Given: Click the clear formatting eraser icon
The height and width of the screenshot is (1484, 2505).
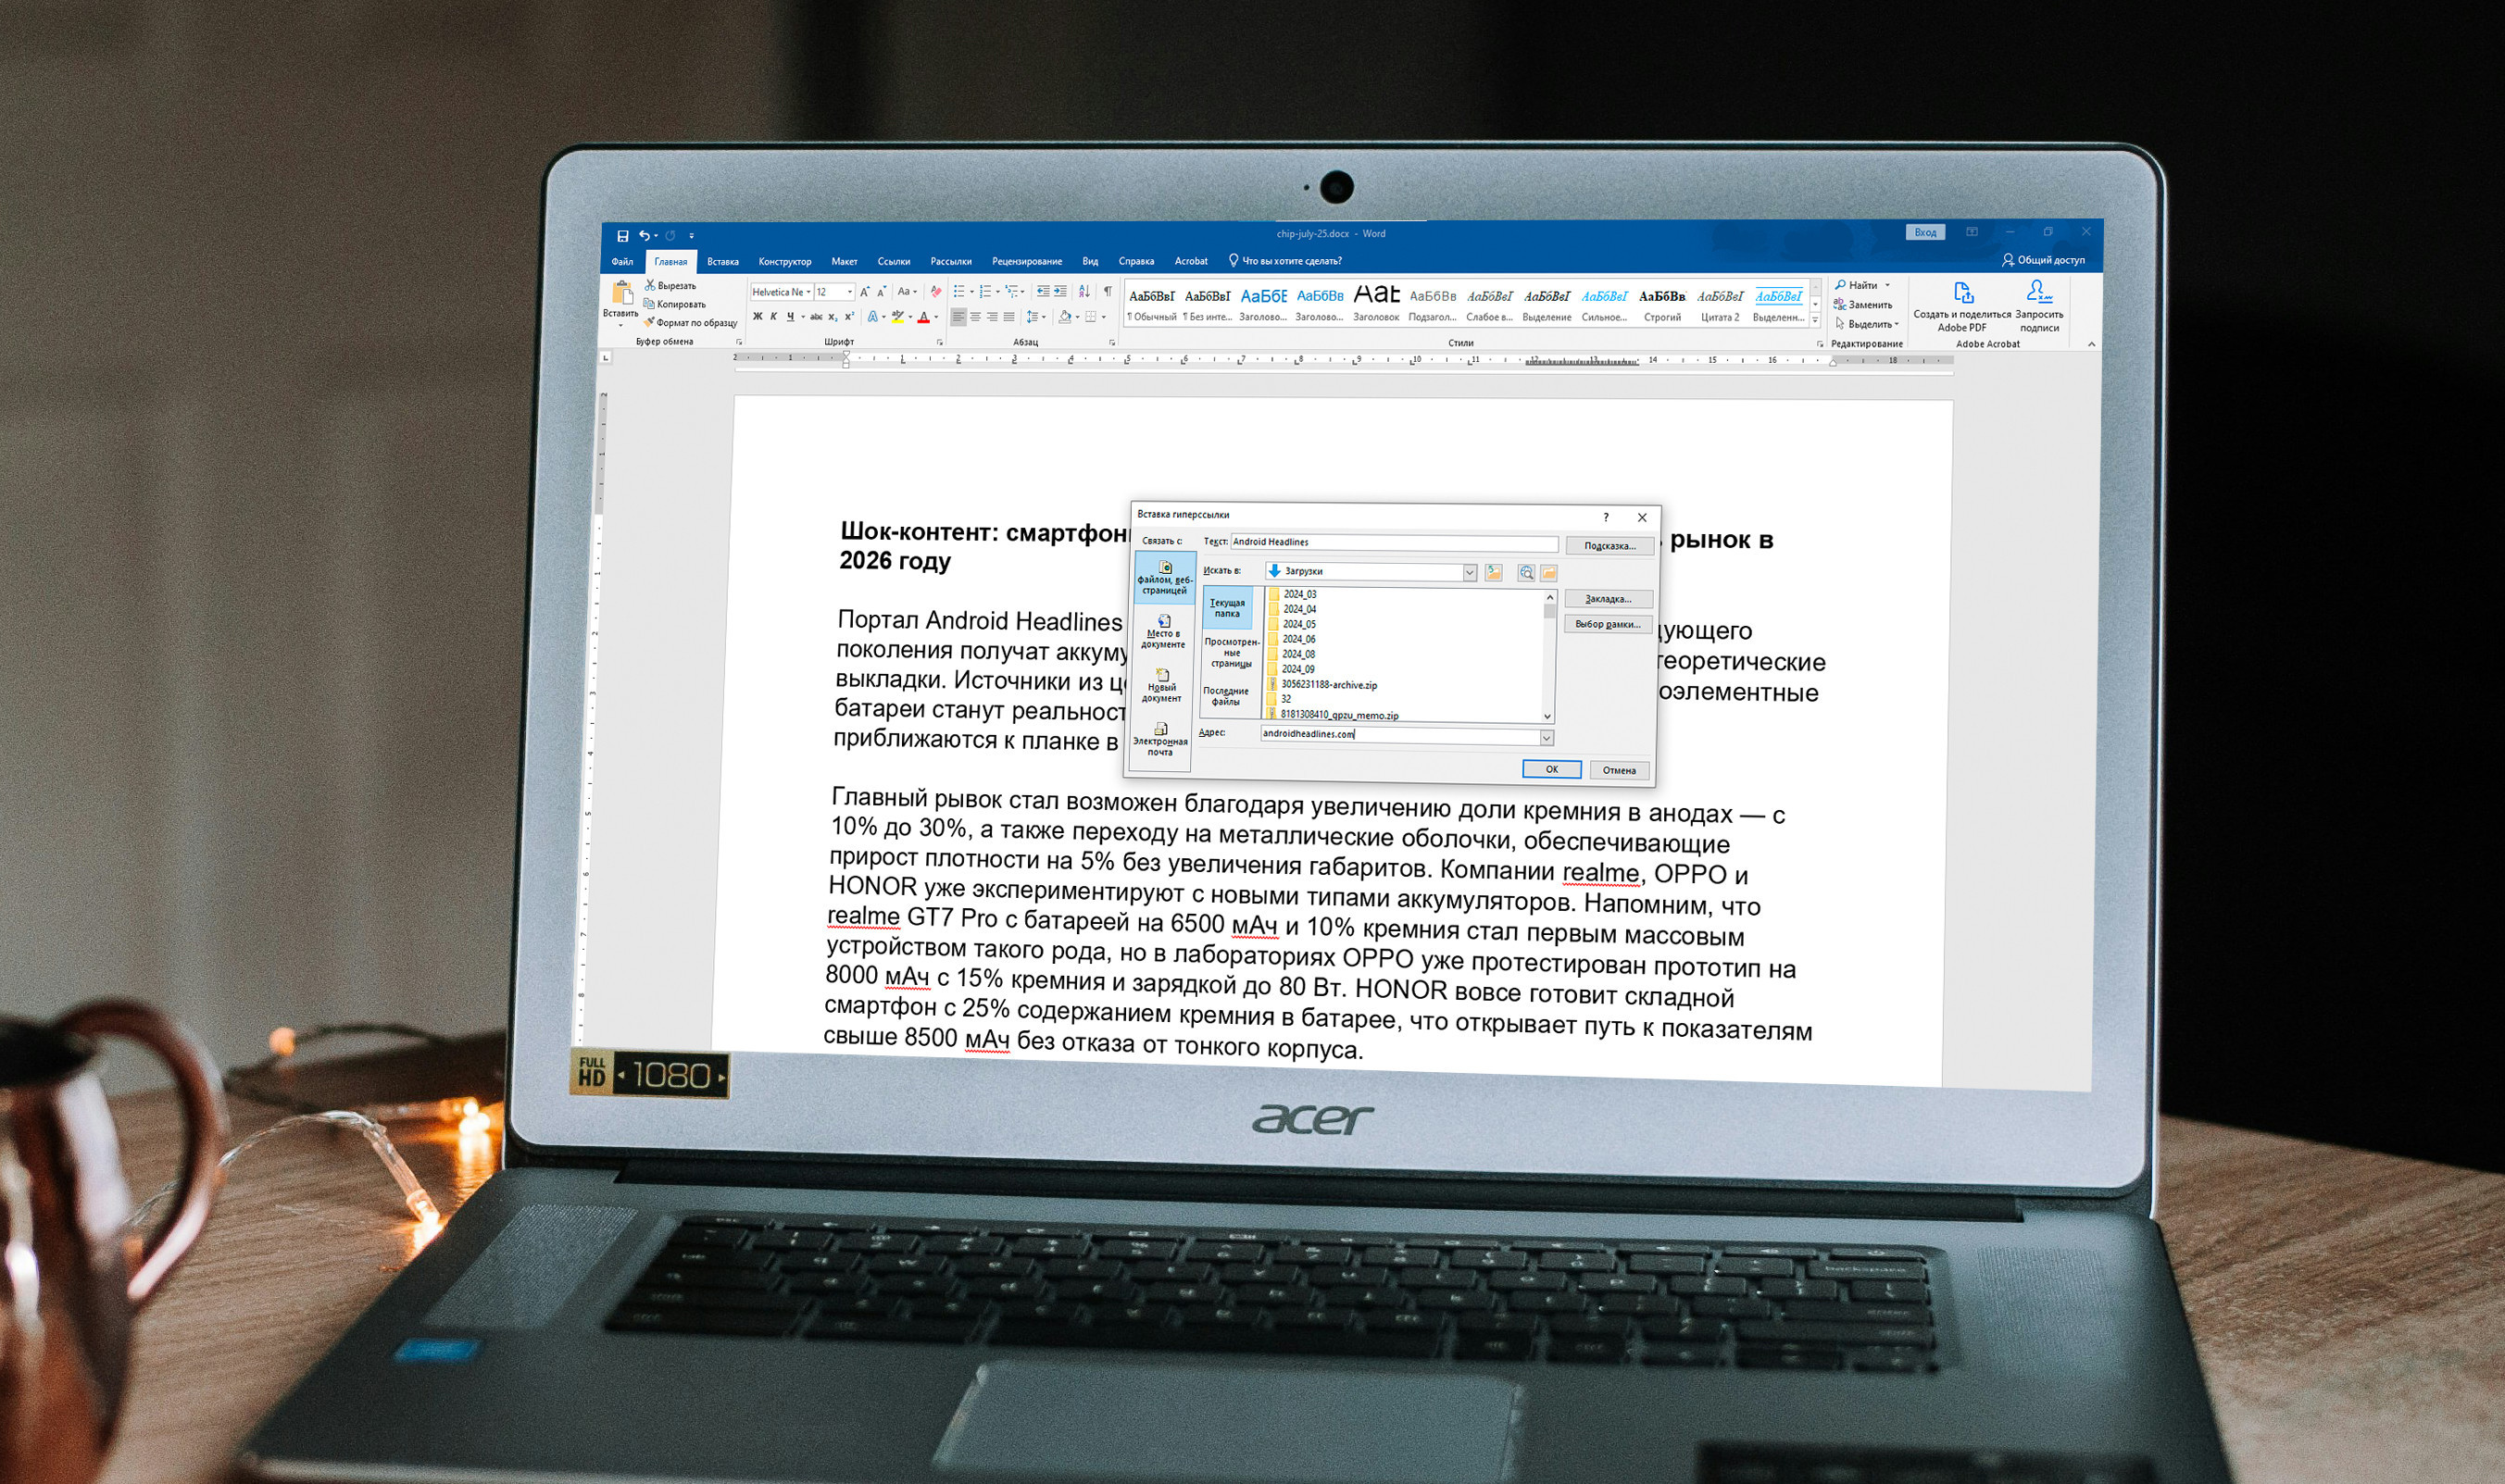Looking at the screenshot, I should click(936, 292).
